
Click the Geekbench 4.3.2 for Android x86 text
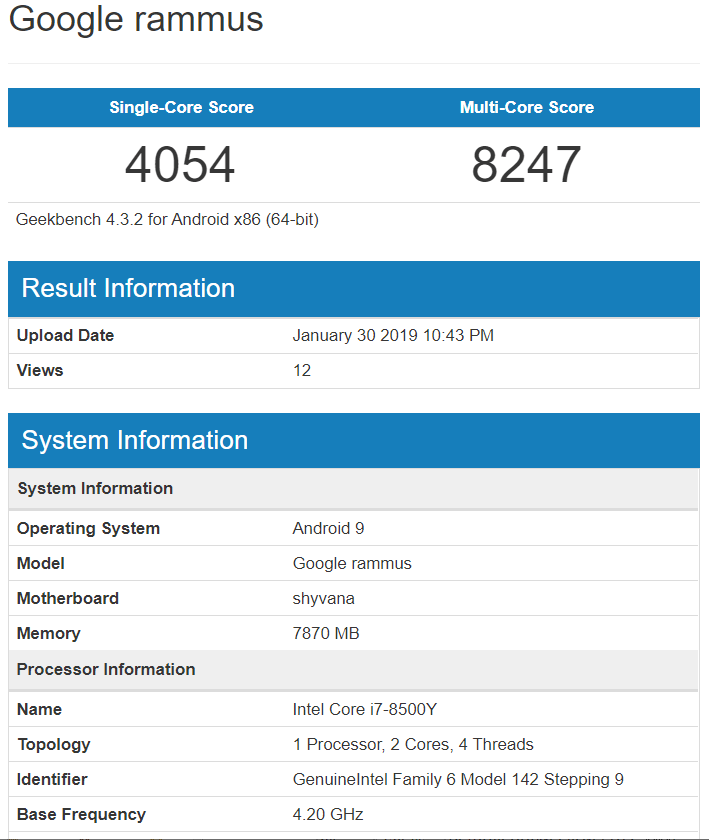tap(167, 220)
